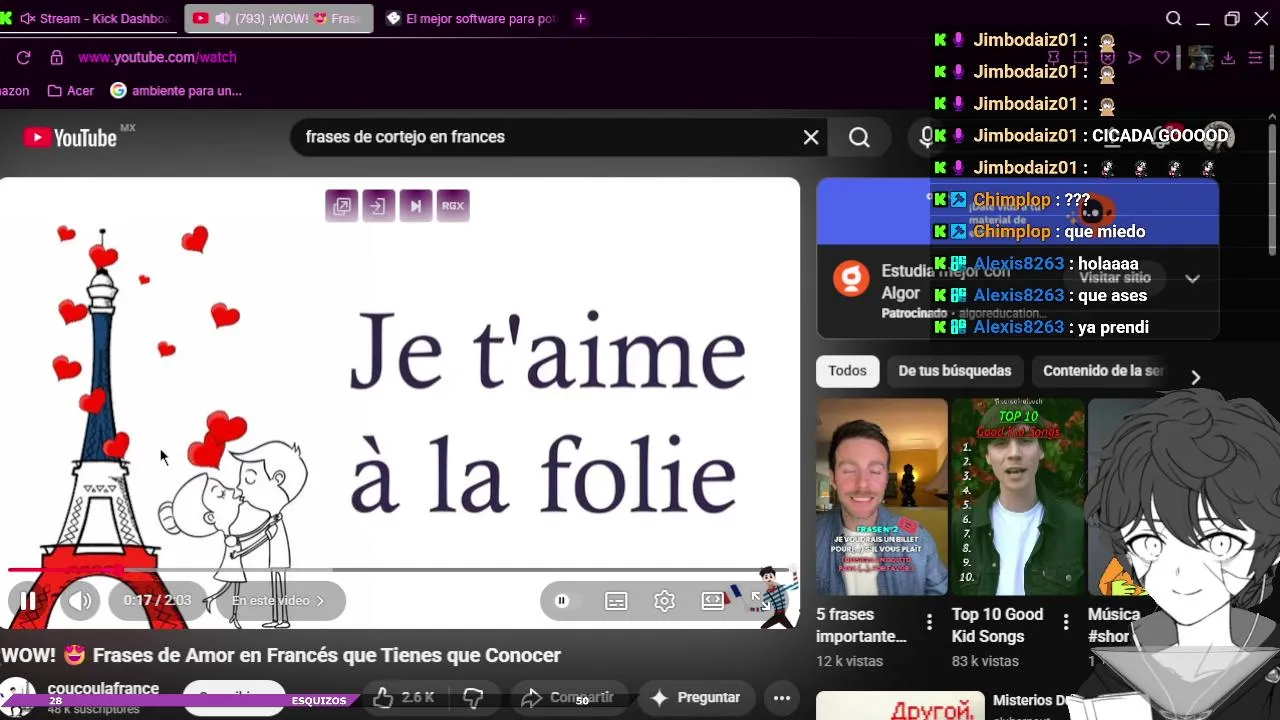Open the video settings gear

coord(665,600)
